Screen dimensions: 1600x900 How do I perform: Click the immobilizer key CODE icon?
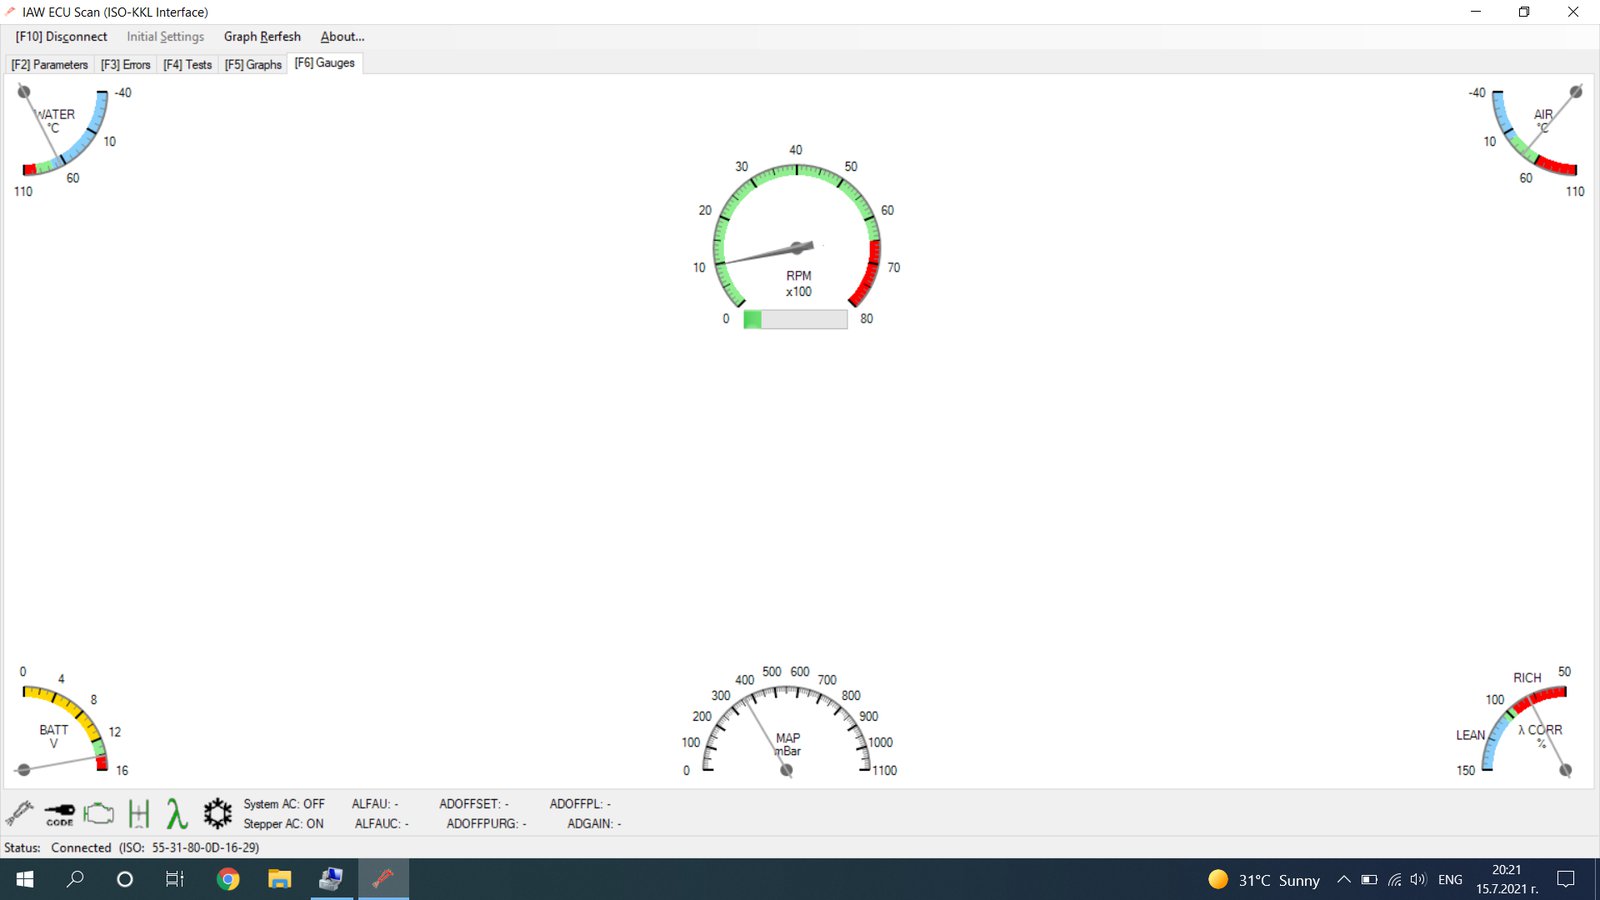(x=59, y=814)
